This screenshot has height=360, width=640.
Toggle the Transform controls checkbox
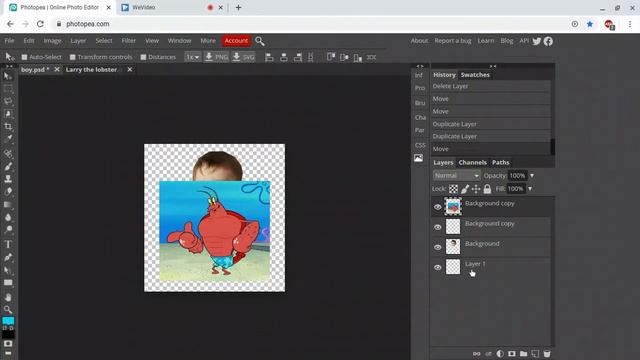tap(72, 57)
